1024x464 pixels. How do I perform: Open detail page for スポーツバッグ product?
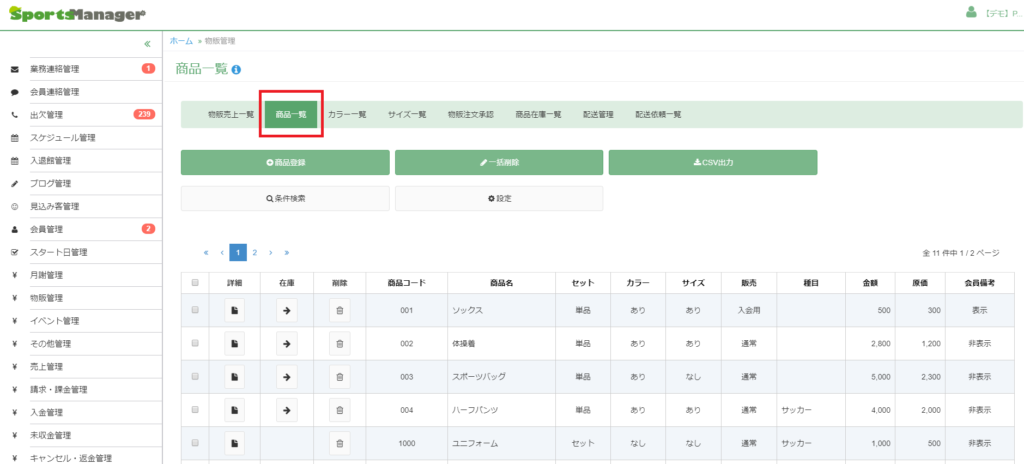point(234,376)
